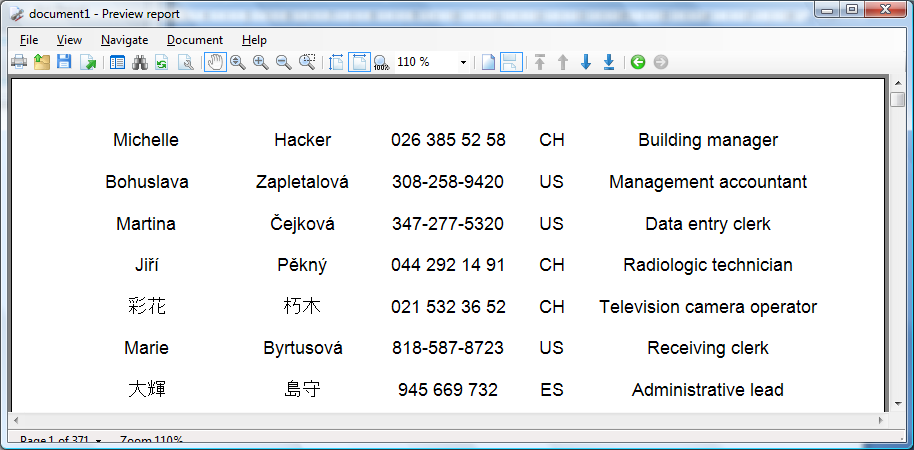Click the job Data entry clerk
The height and width of the screenshot is (450, 914).
click(708, 224)
